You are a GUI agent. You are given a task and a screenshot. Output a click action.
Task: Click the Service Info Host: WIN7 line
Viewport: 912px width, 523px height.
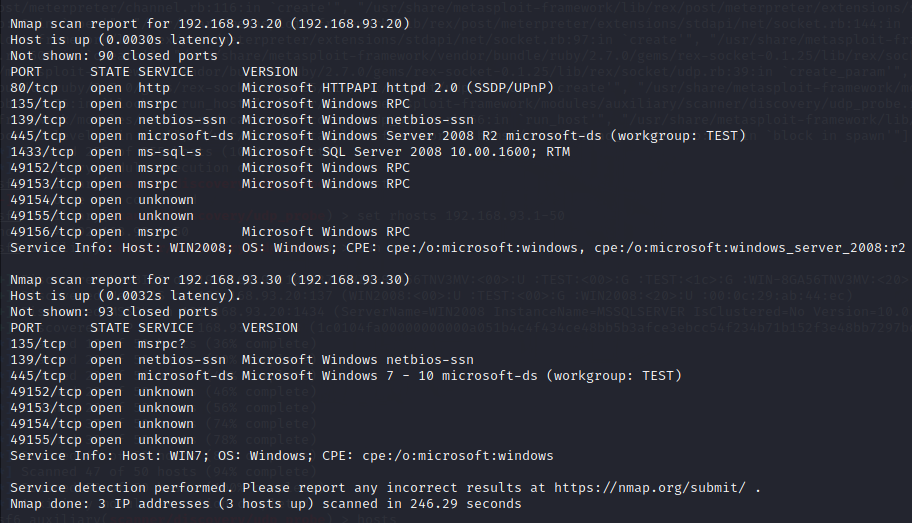pos(282,456)
